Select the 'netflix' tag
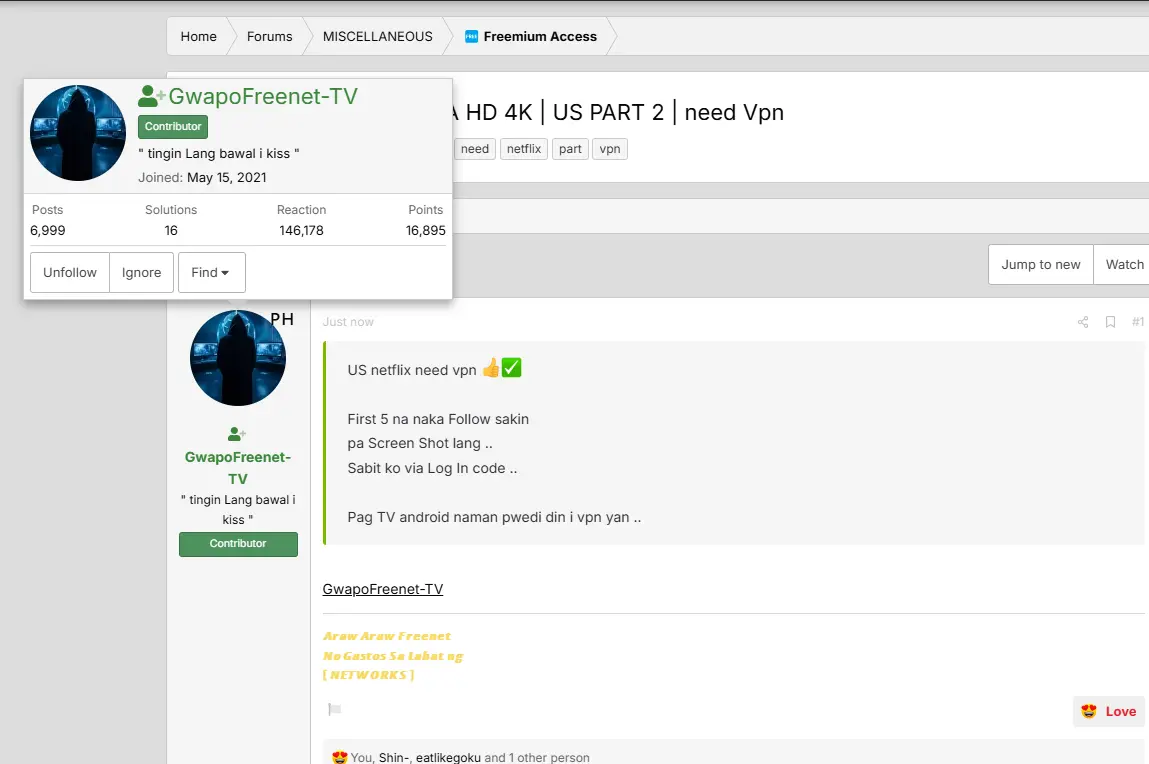 (524, 149)
